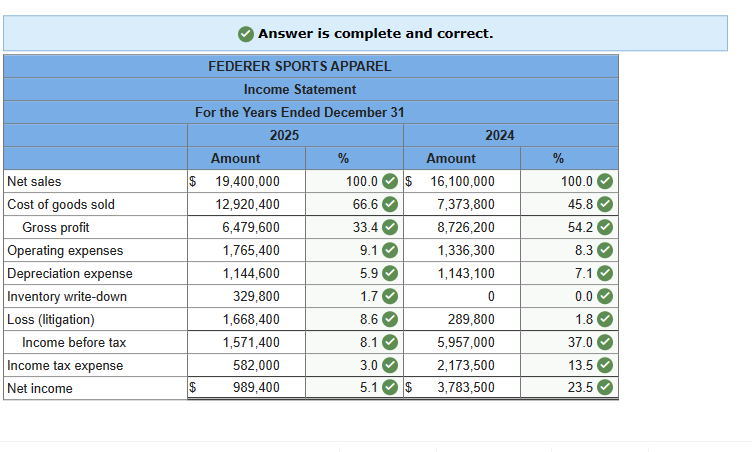Click the 3,783,500 amount cell
The height and width of the screenshot is (452, 752).
(x=462, y=387)
